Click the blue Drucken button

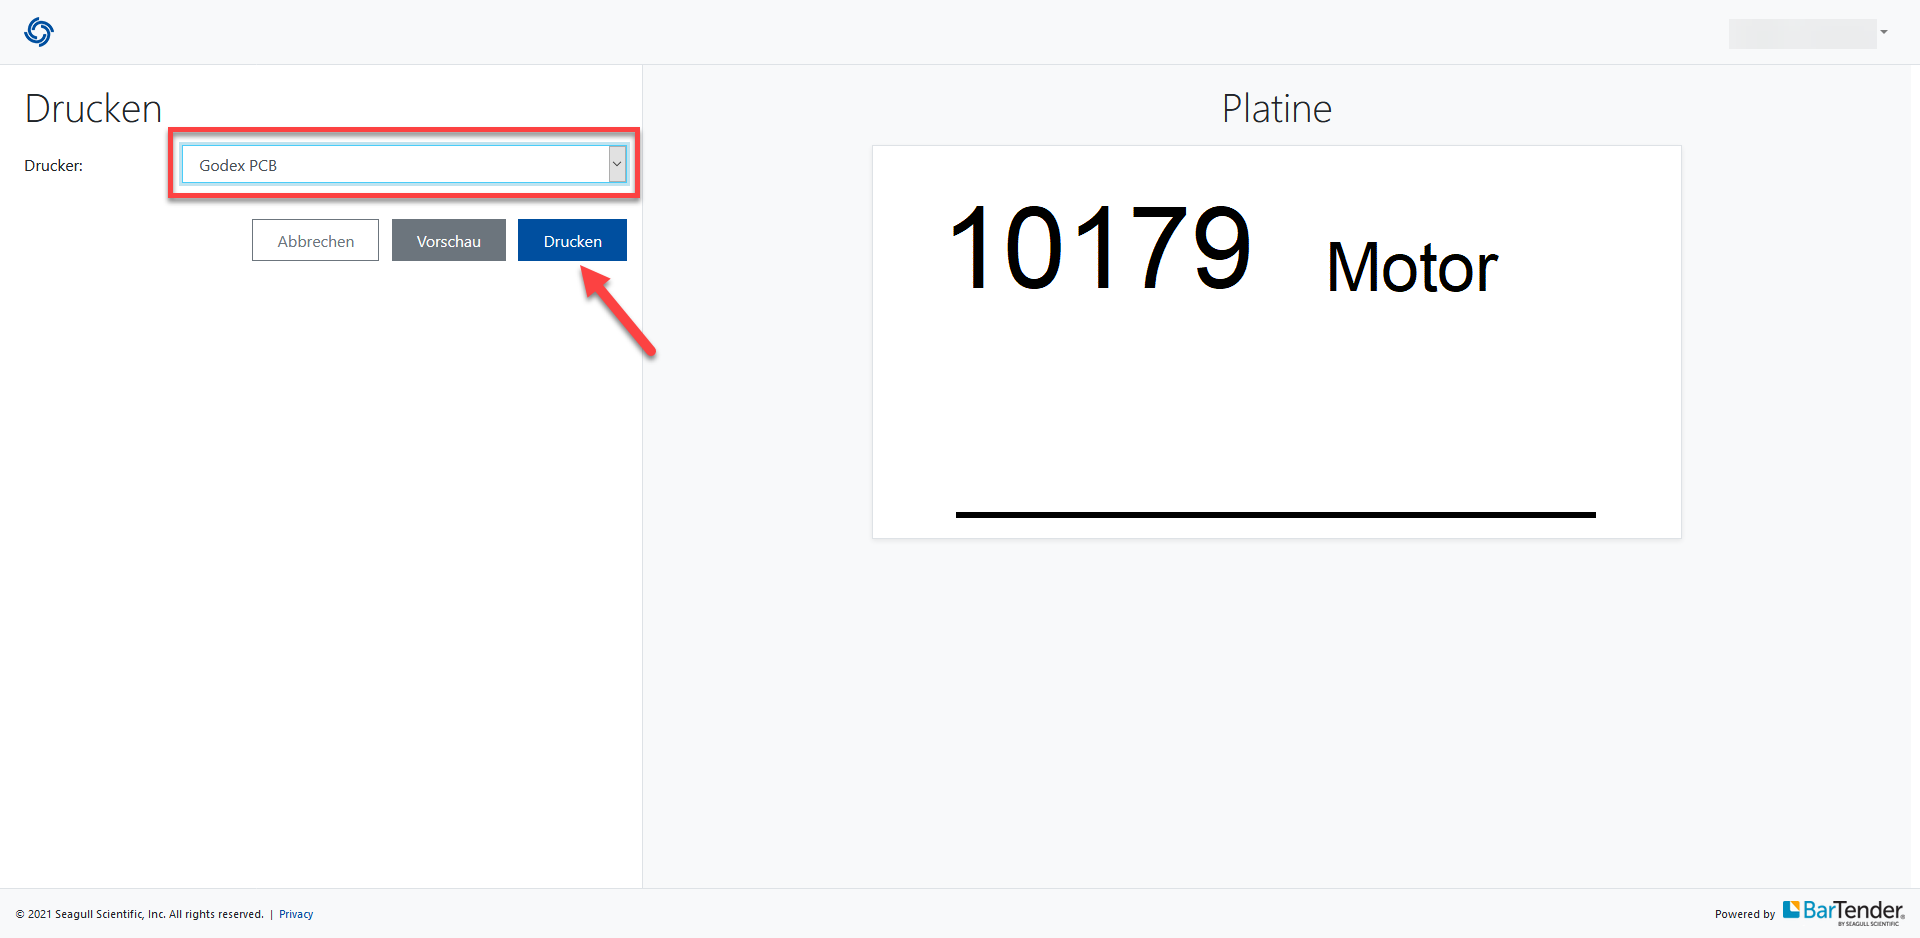point(572,241)
